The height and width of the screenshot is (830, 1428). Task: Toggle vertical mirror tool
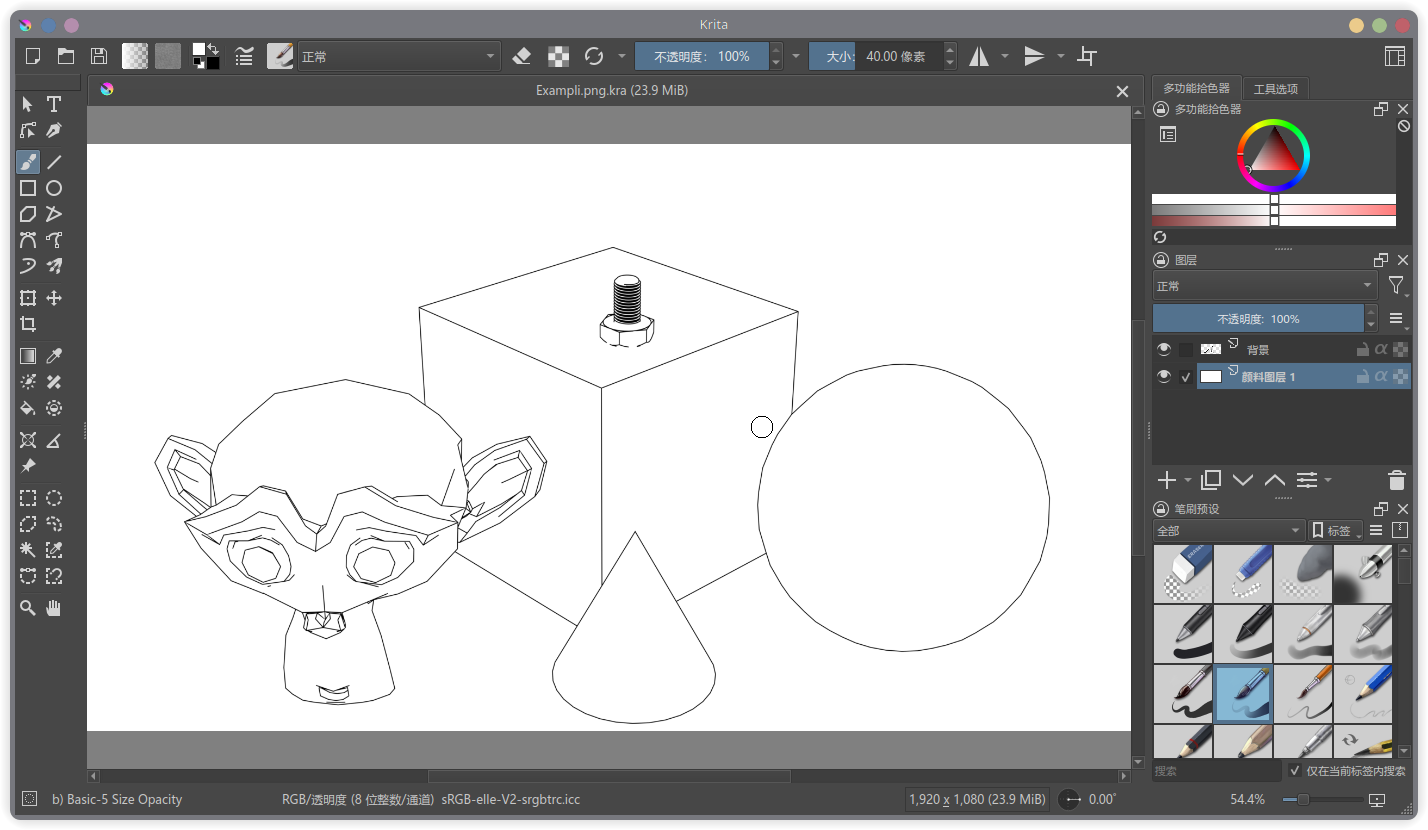[x=1035, y=56]
